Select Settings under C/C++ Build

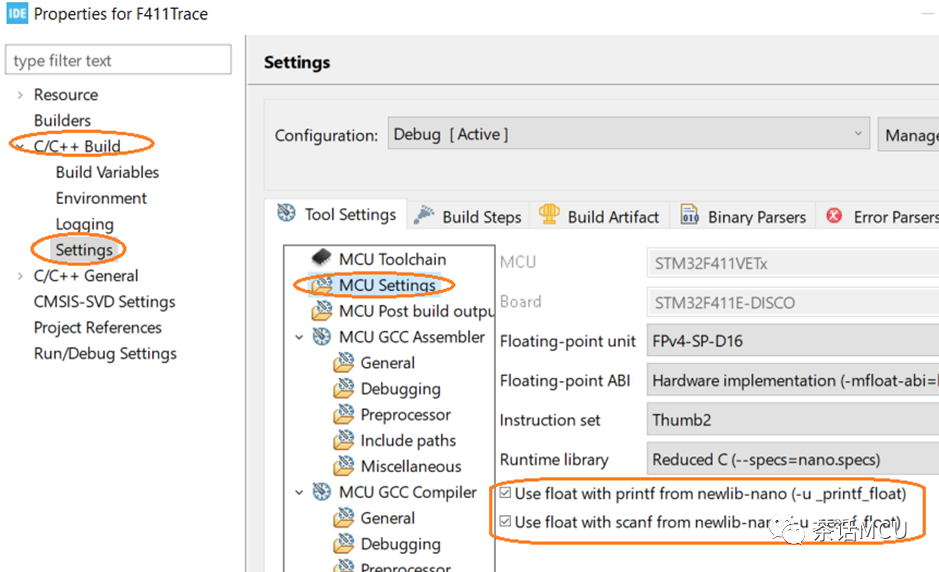(x=84, y=250)
